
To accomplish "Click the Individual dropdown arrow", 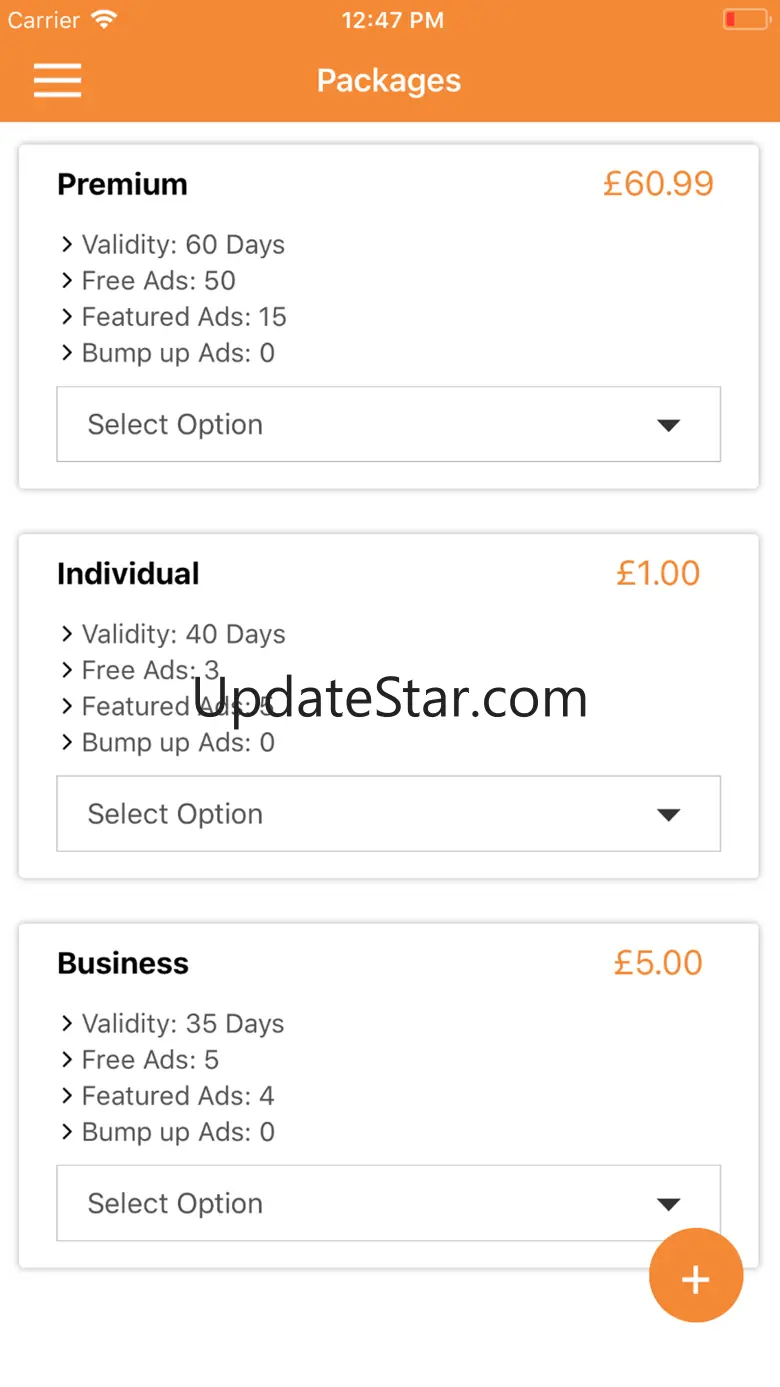I will [x=668, y=814].
